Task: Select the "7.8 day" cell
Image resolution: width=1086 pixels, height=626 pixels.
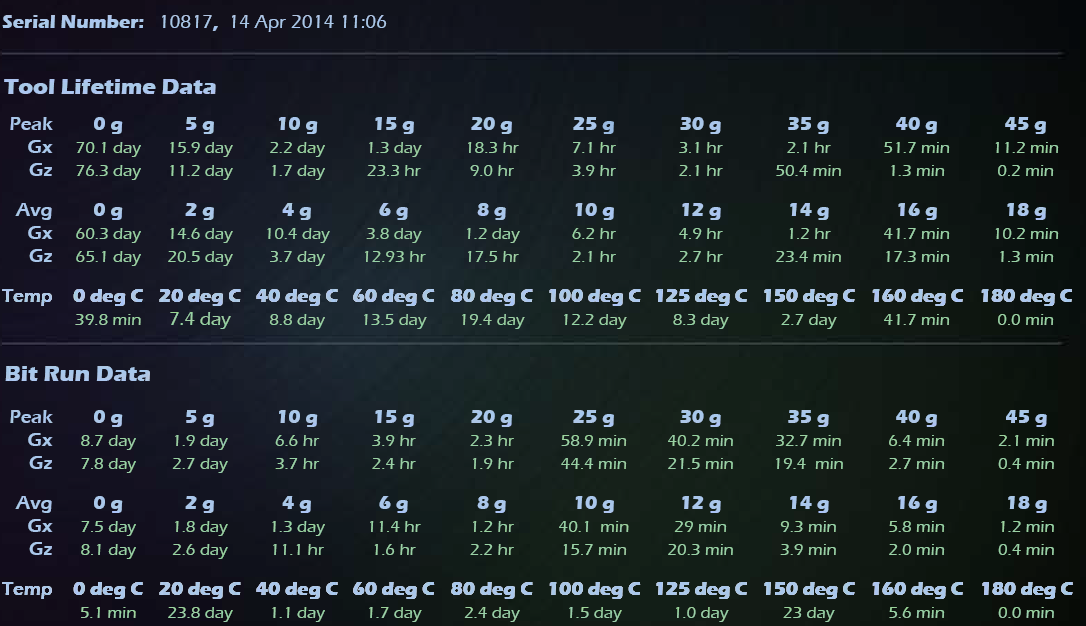Action: click(x=108, y=464)
